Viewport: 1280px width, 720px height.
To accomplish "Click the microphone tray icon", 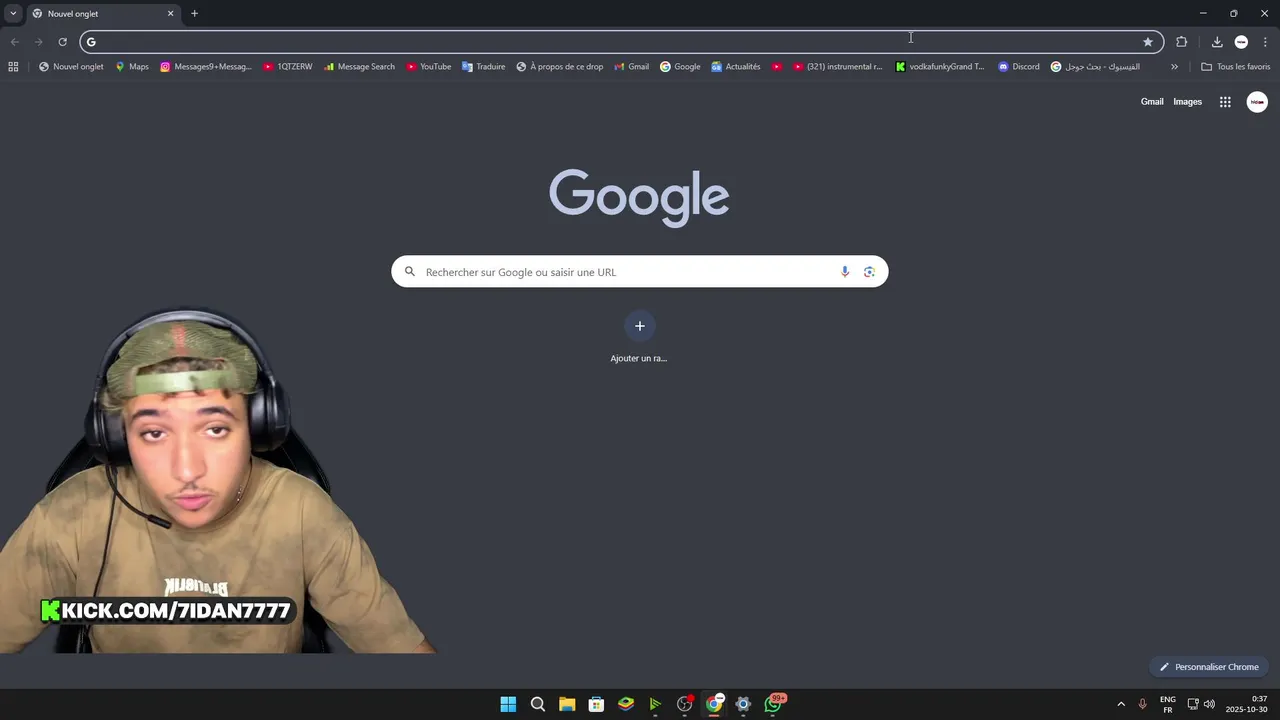I will pos(1142,704).
